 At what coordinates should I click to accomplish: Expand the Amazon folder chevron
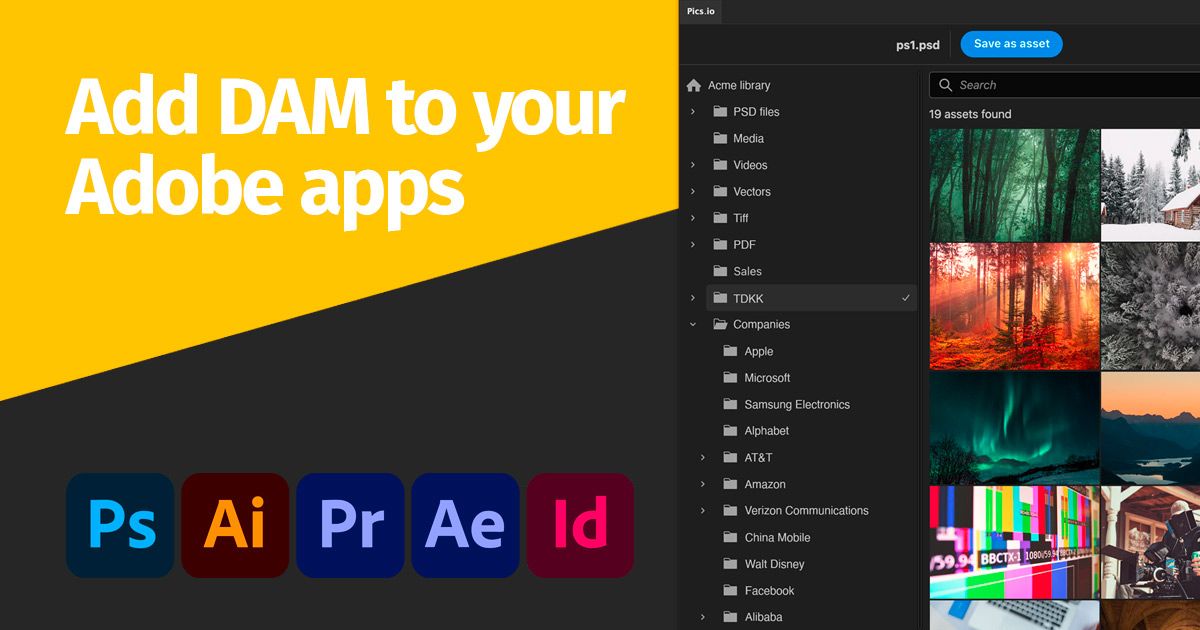tap(701, 484)
